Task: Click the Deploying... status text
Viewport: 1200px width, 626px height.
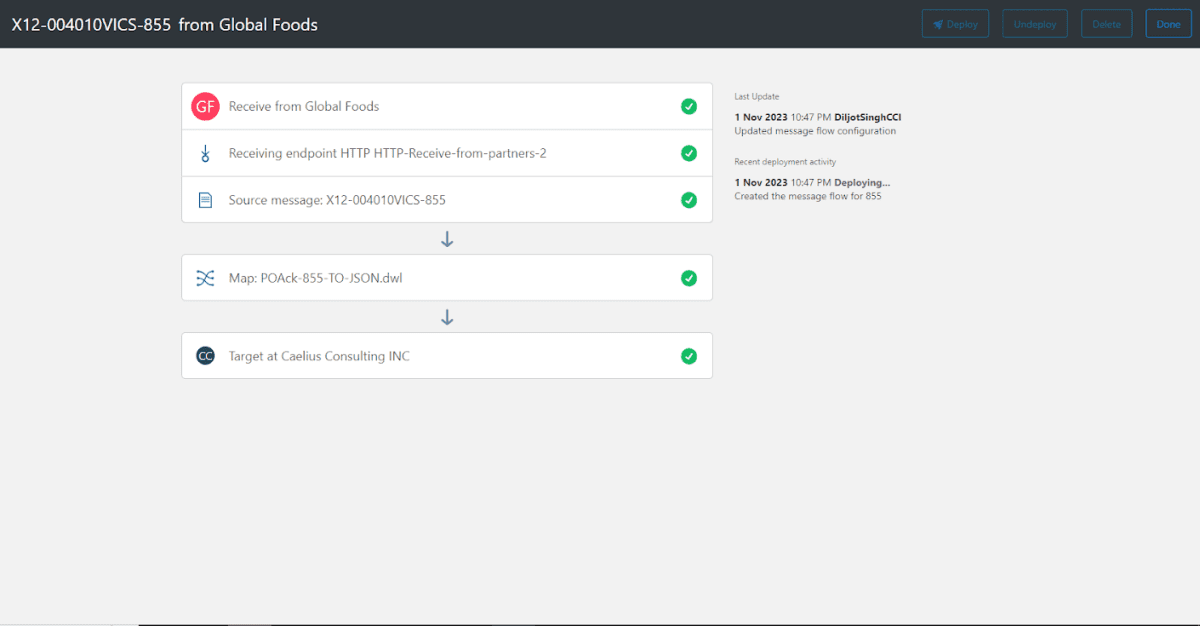Action: [x=862, y=183]
